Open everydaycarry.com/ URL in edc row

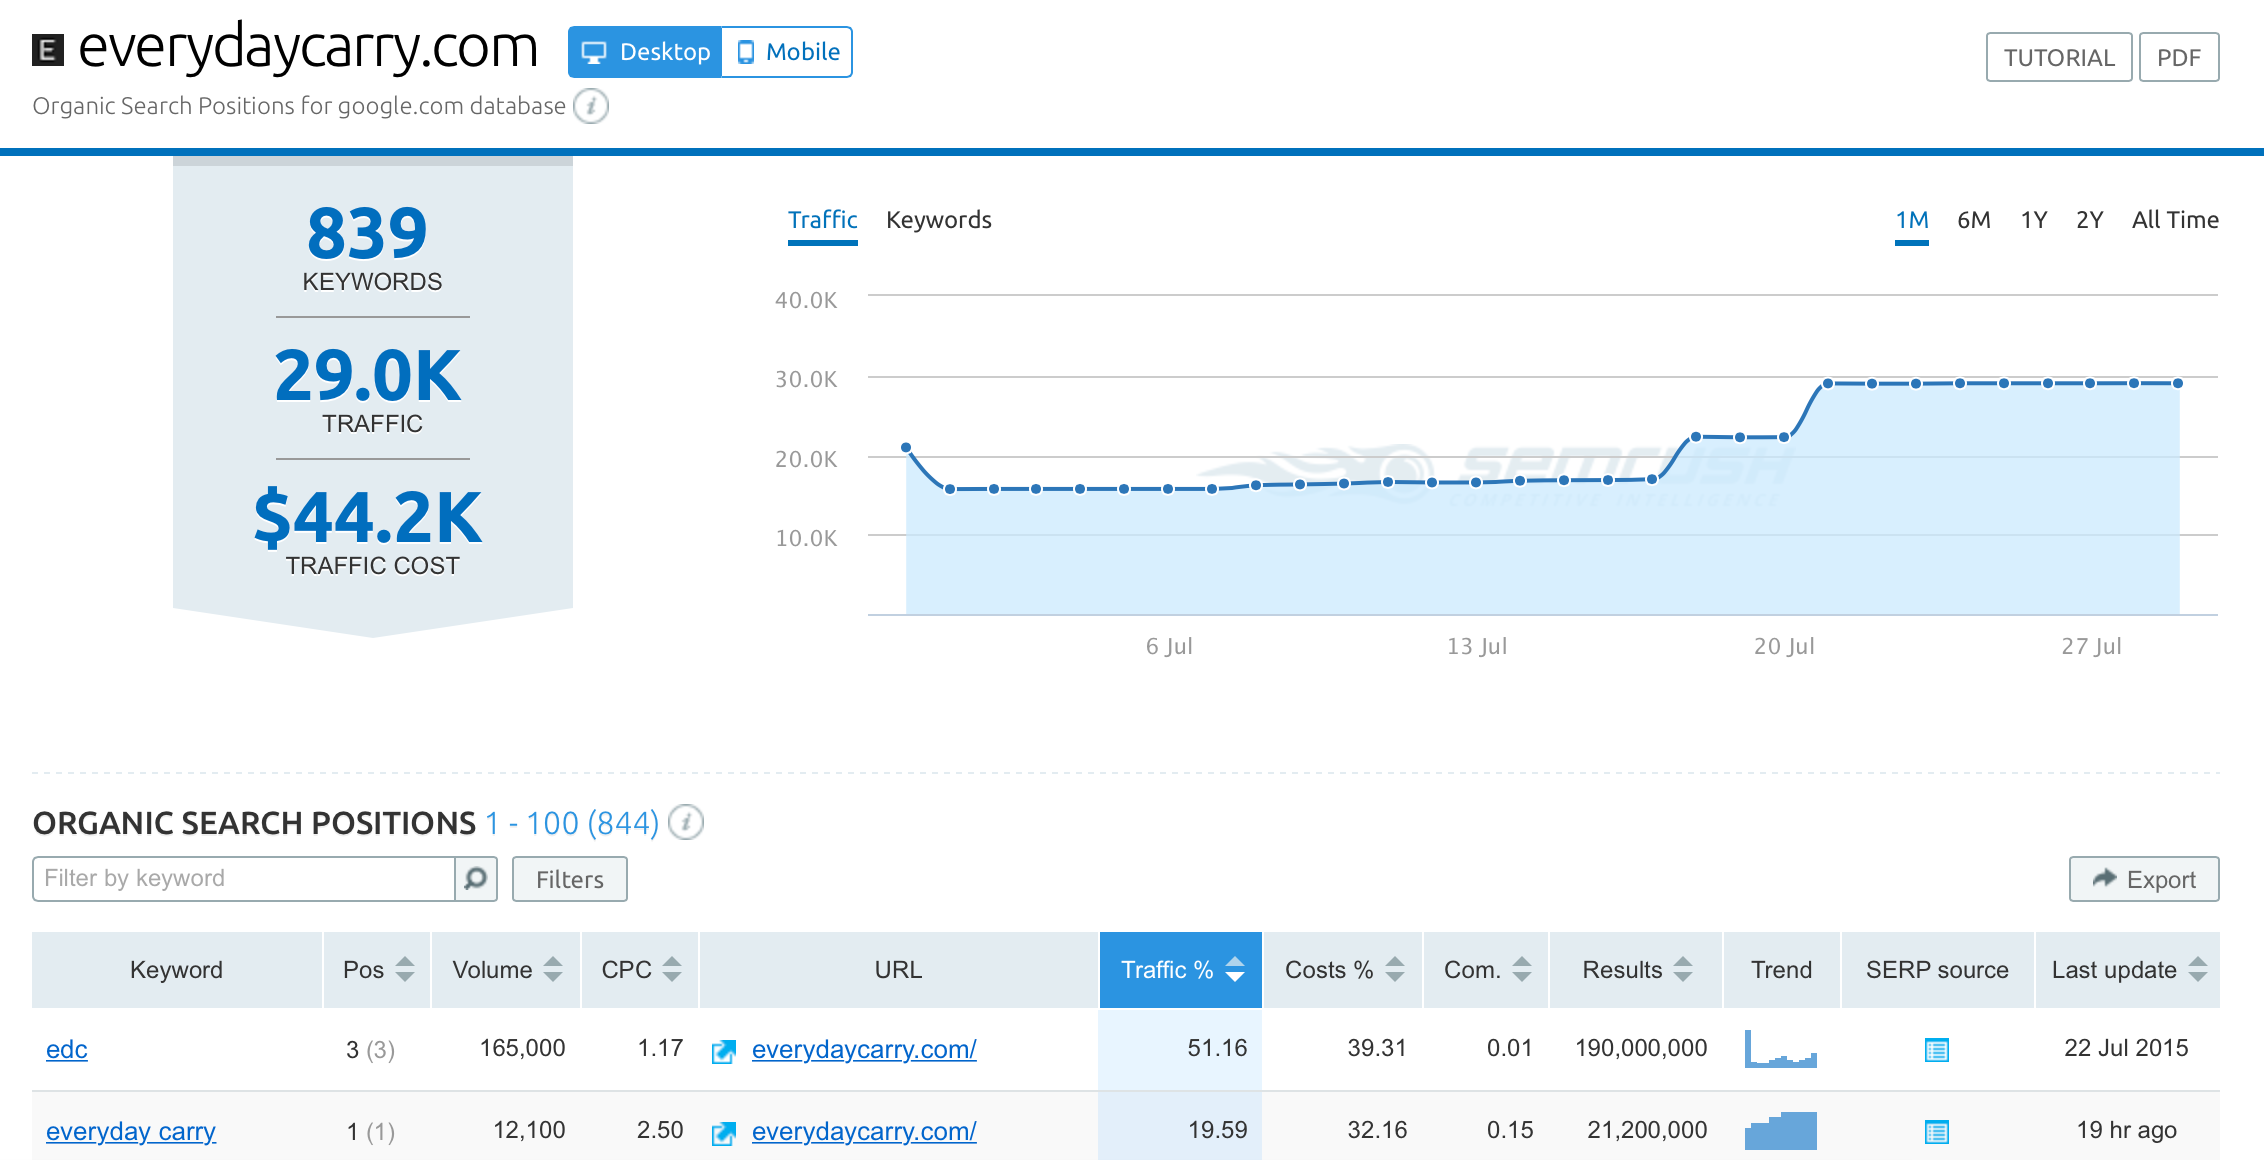point(864,1050)
